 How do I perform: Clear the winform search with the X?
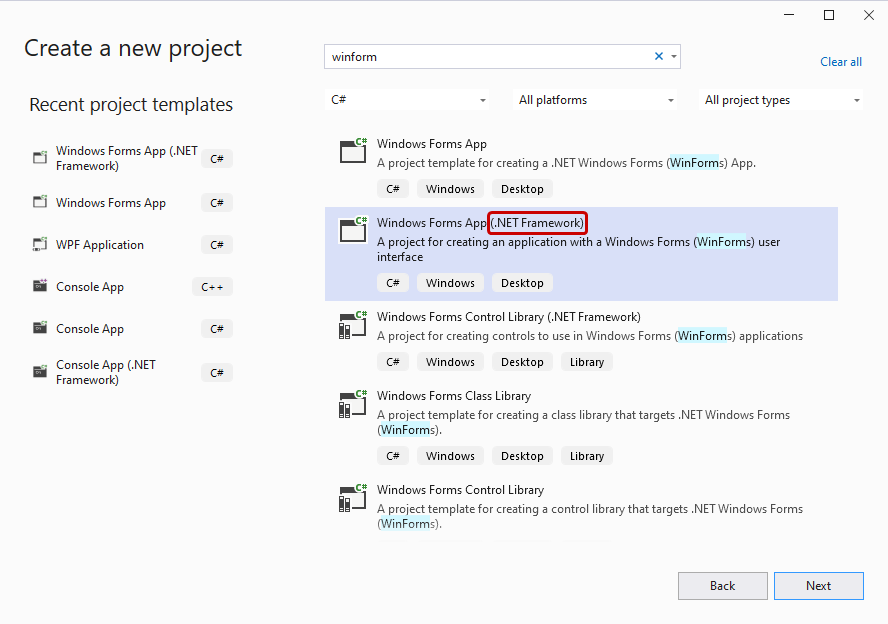tap(658, 56)
